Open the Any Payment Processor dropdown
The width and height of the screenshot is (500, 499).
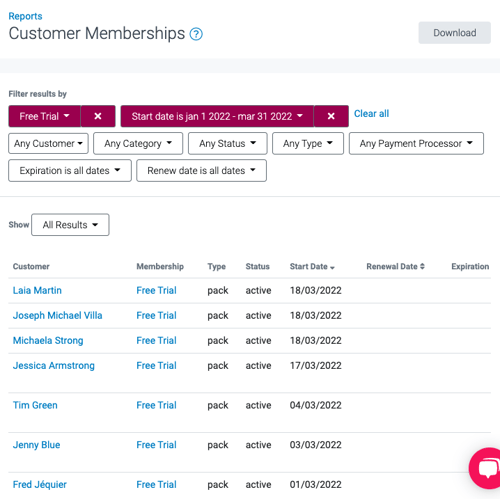coord(416,143)
